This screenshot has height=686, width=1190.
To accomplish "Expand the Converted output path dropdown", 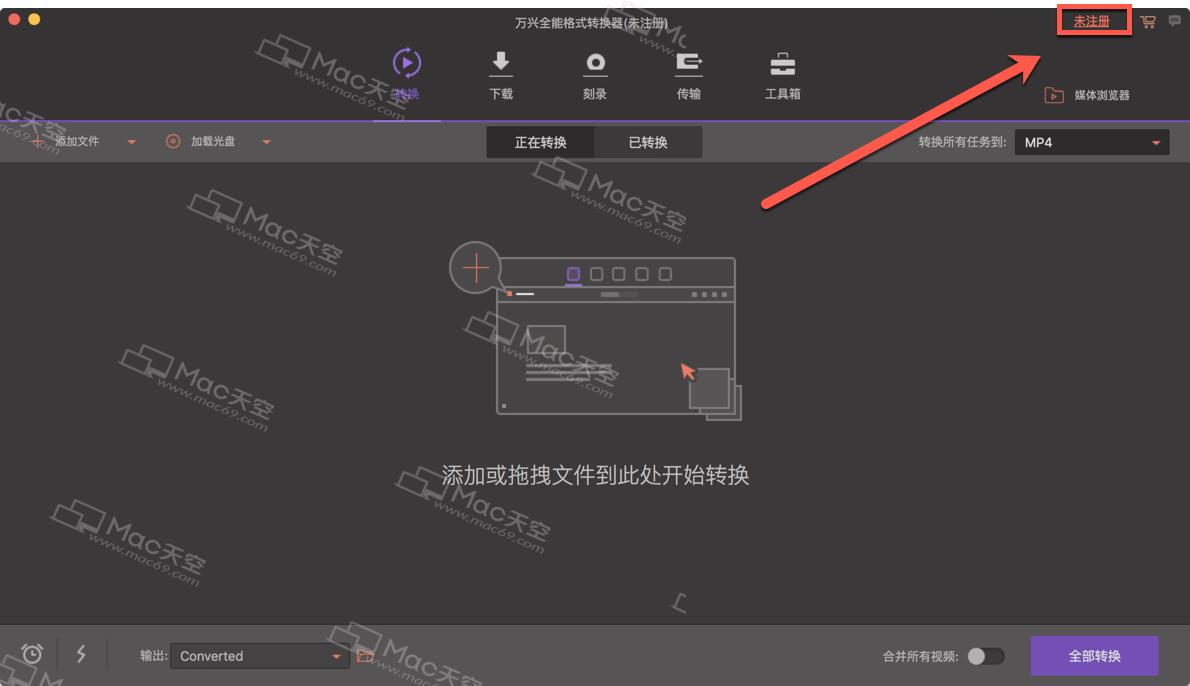I will point(334,655).
